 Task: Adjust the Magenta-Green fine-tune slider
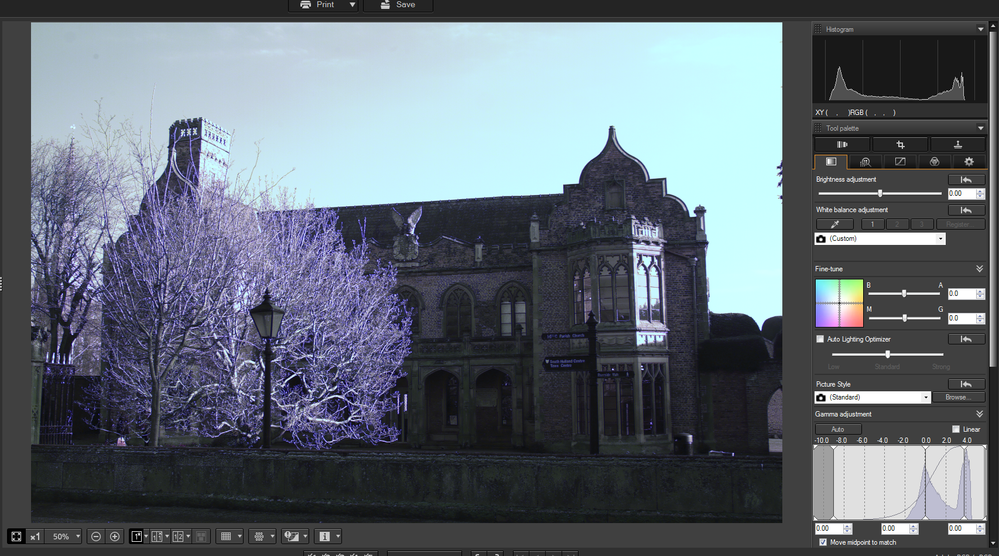pyautogui.click(x=903, y=317)
